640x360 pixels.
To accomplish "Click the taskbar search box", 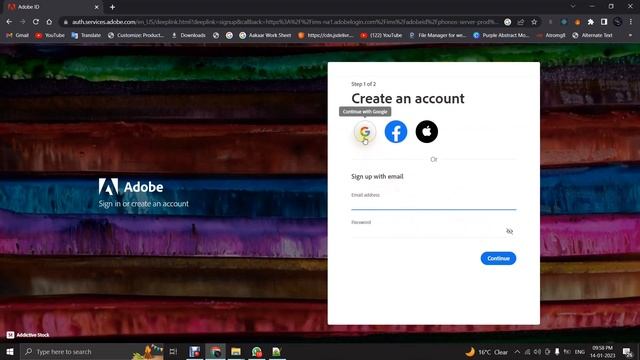I will pos(92,351).
